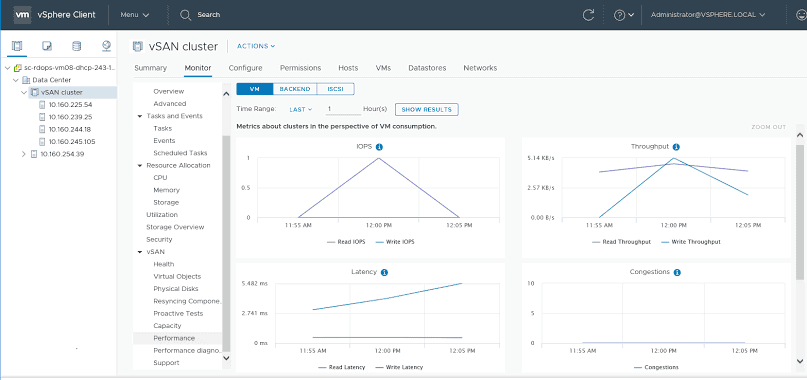Collapse the Data Center tree node

[x=15, y=80]
